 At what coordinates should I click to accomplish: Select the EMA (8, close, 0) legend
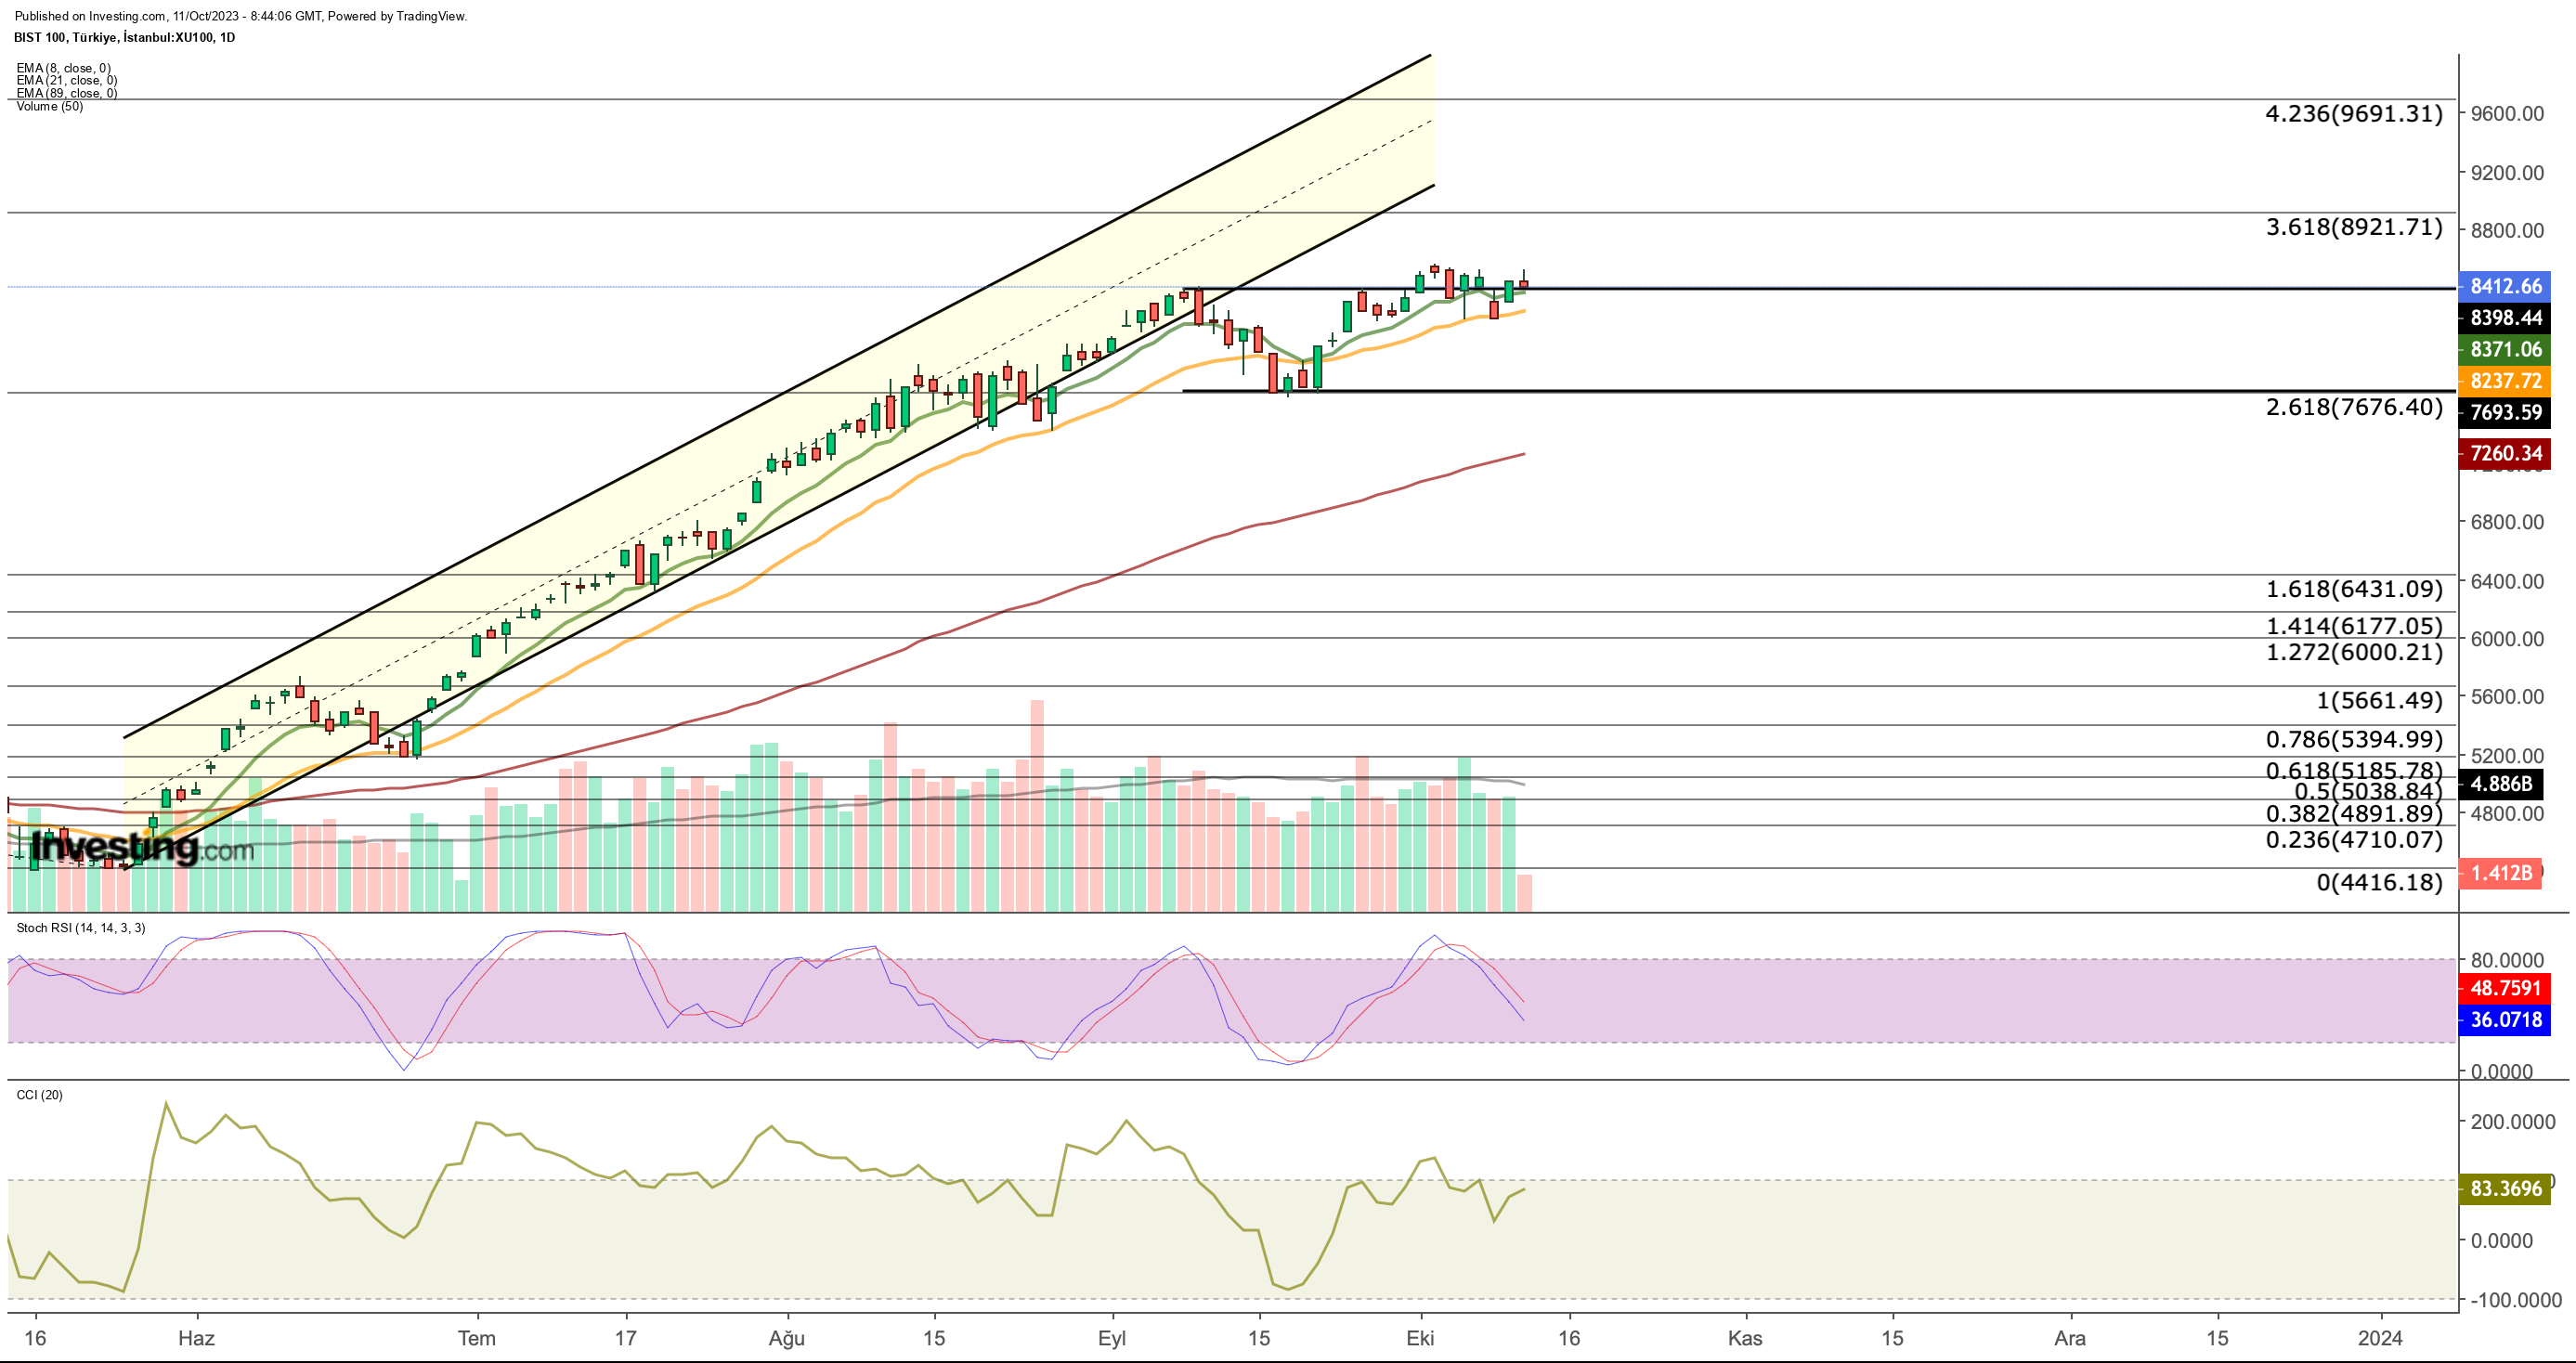[64, 68]
